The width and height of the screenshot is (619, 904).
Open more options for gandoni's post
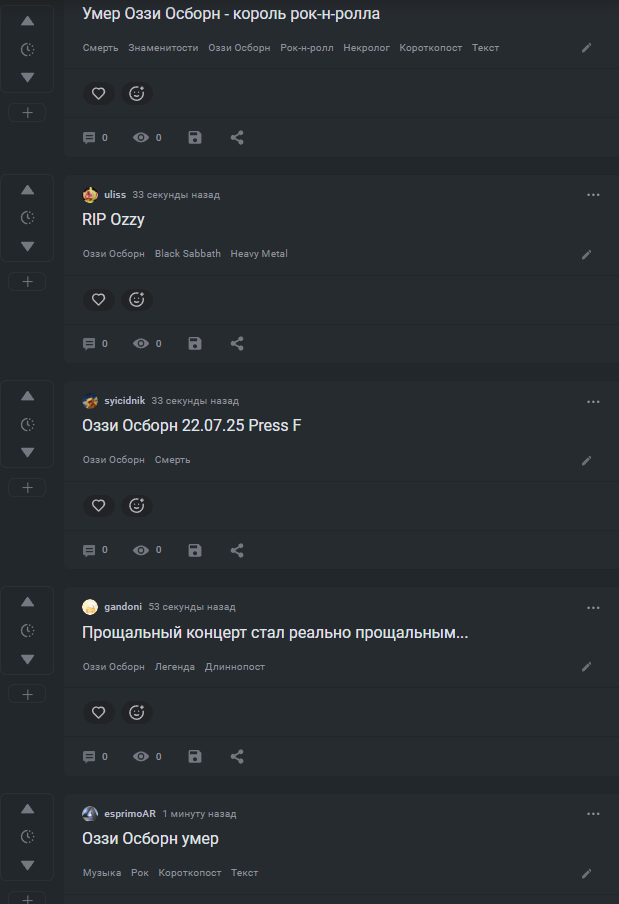pos(593,607)
